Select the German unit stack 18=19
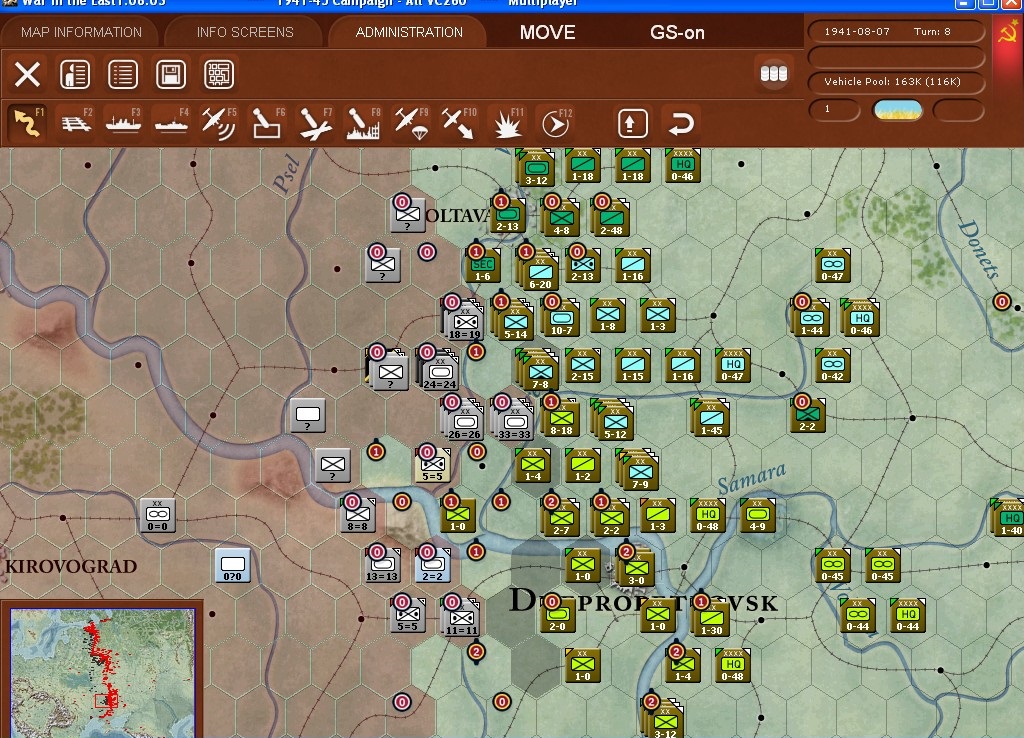 point(464,320)
